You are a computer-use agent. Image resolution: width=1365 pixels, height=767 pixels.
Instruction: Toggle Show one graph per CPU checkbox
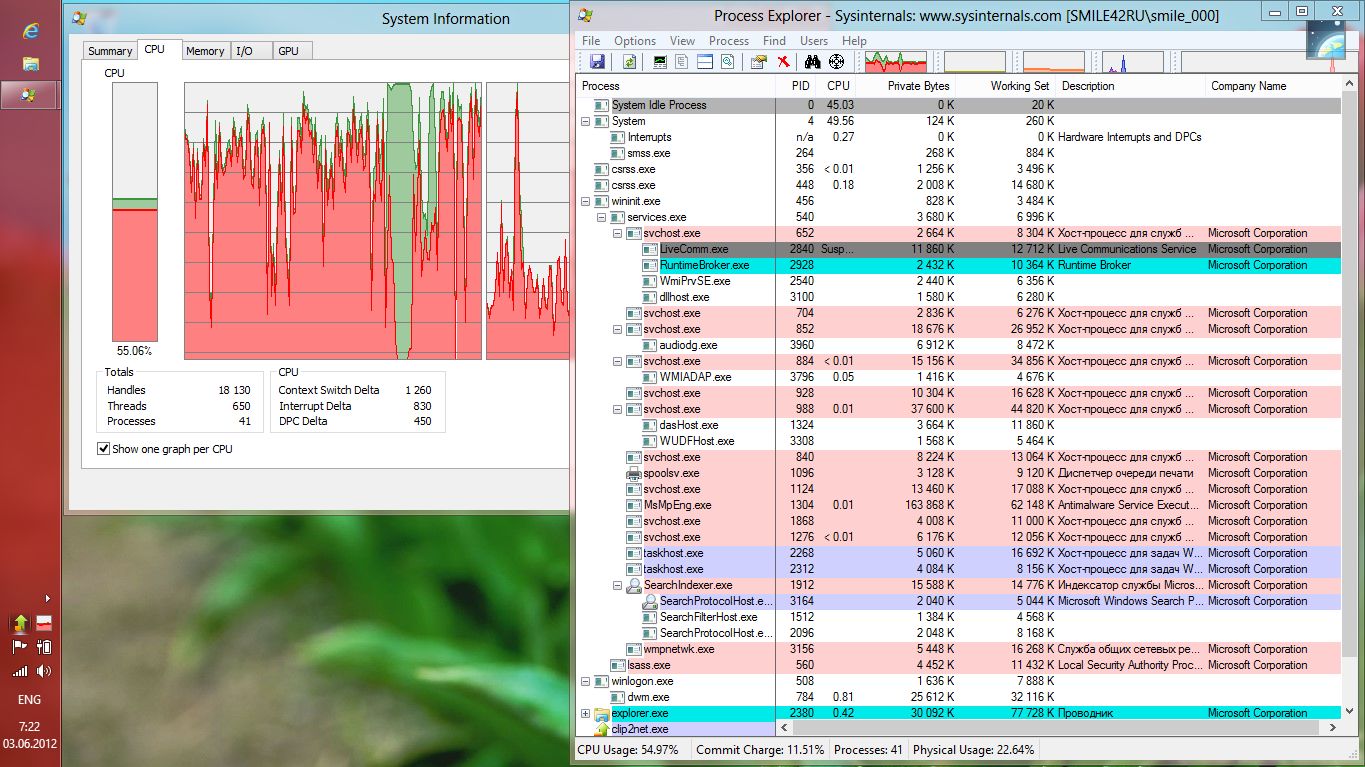point(104,449)
